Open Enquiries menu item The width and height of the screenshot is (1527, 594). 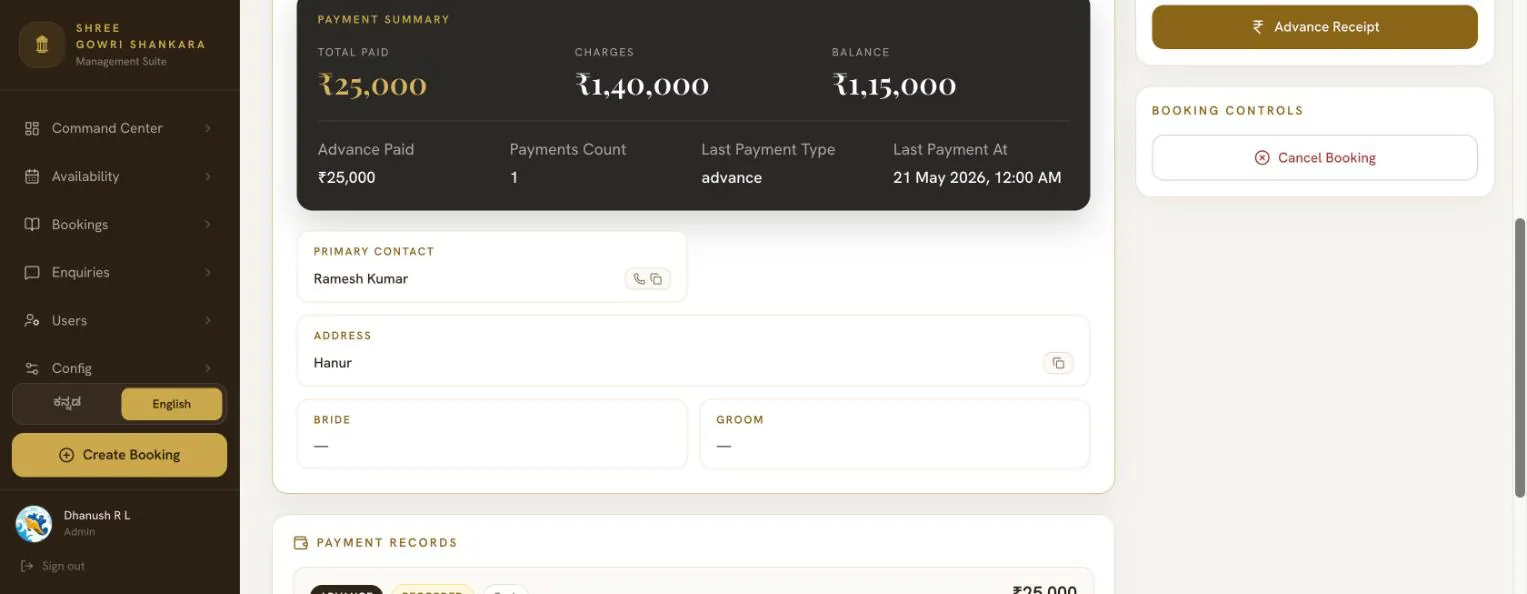point(119,272)
